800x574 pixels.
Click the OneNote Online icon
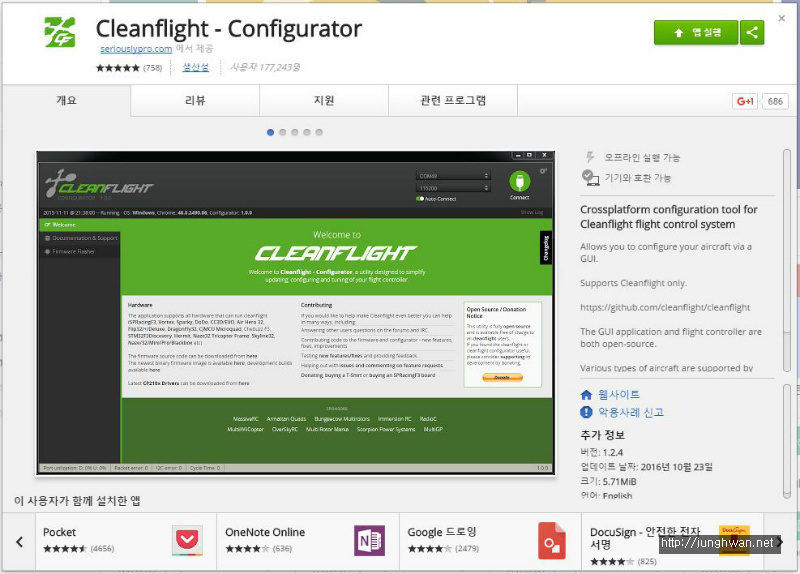[x=369, y=540]
